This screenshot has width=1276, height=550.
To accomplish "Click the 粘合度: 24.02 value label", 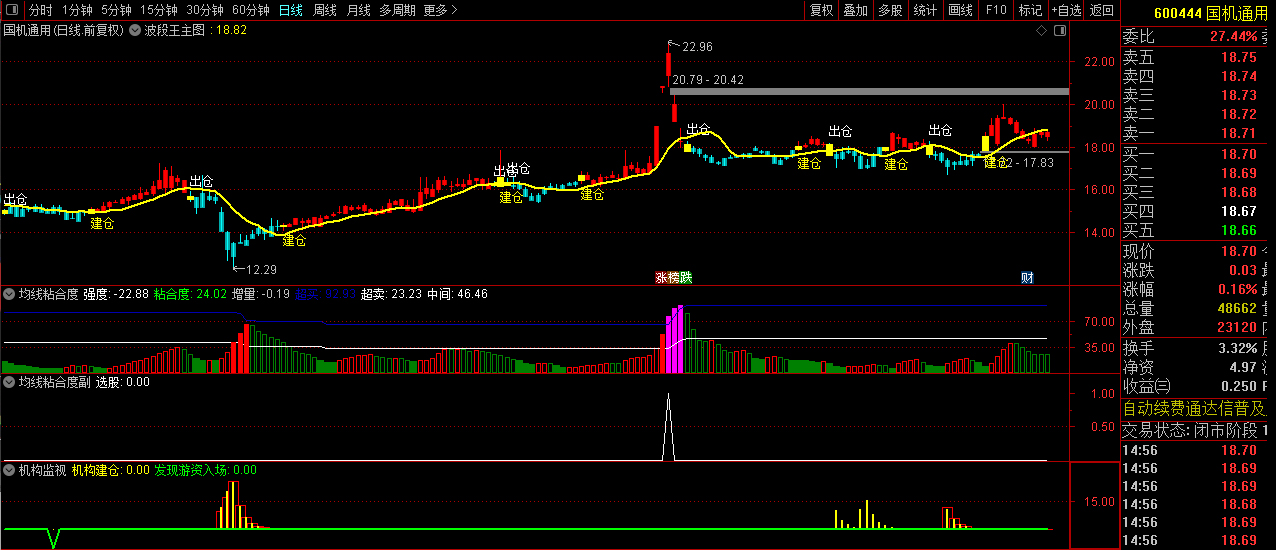I will [x=190, y=294].
